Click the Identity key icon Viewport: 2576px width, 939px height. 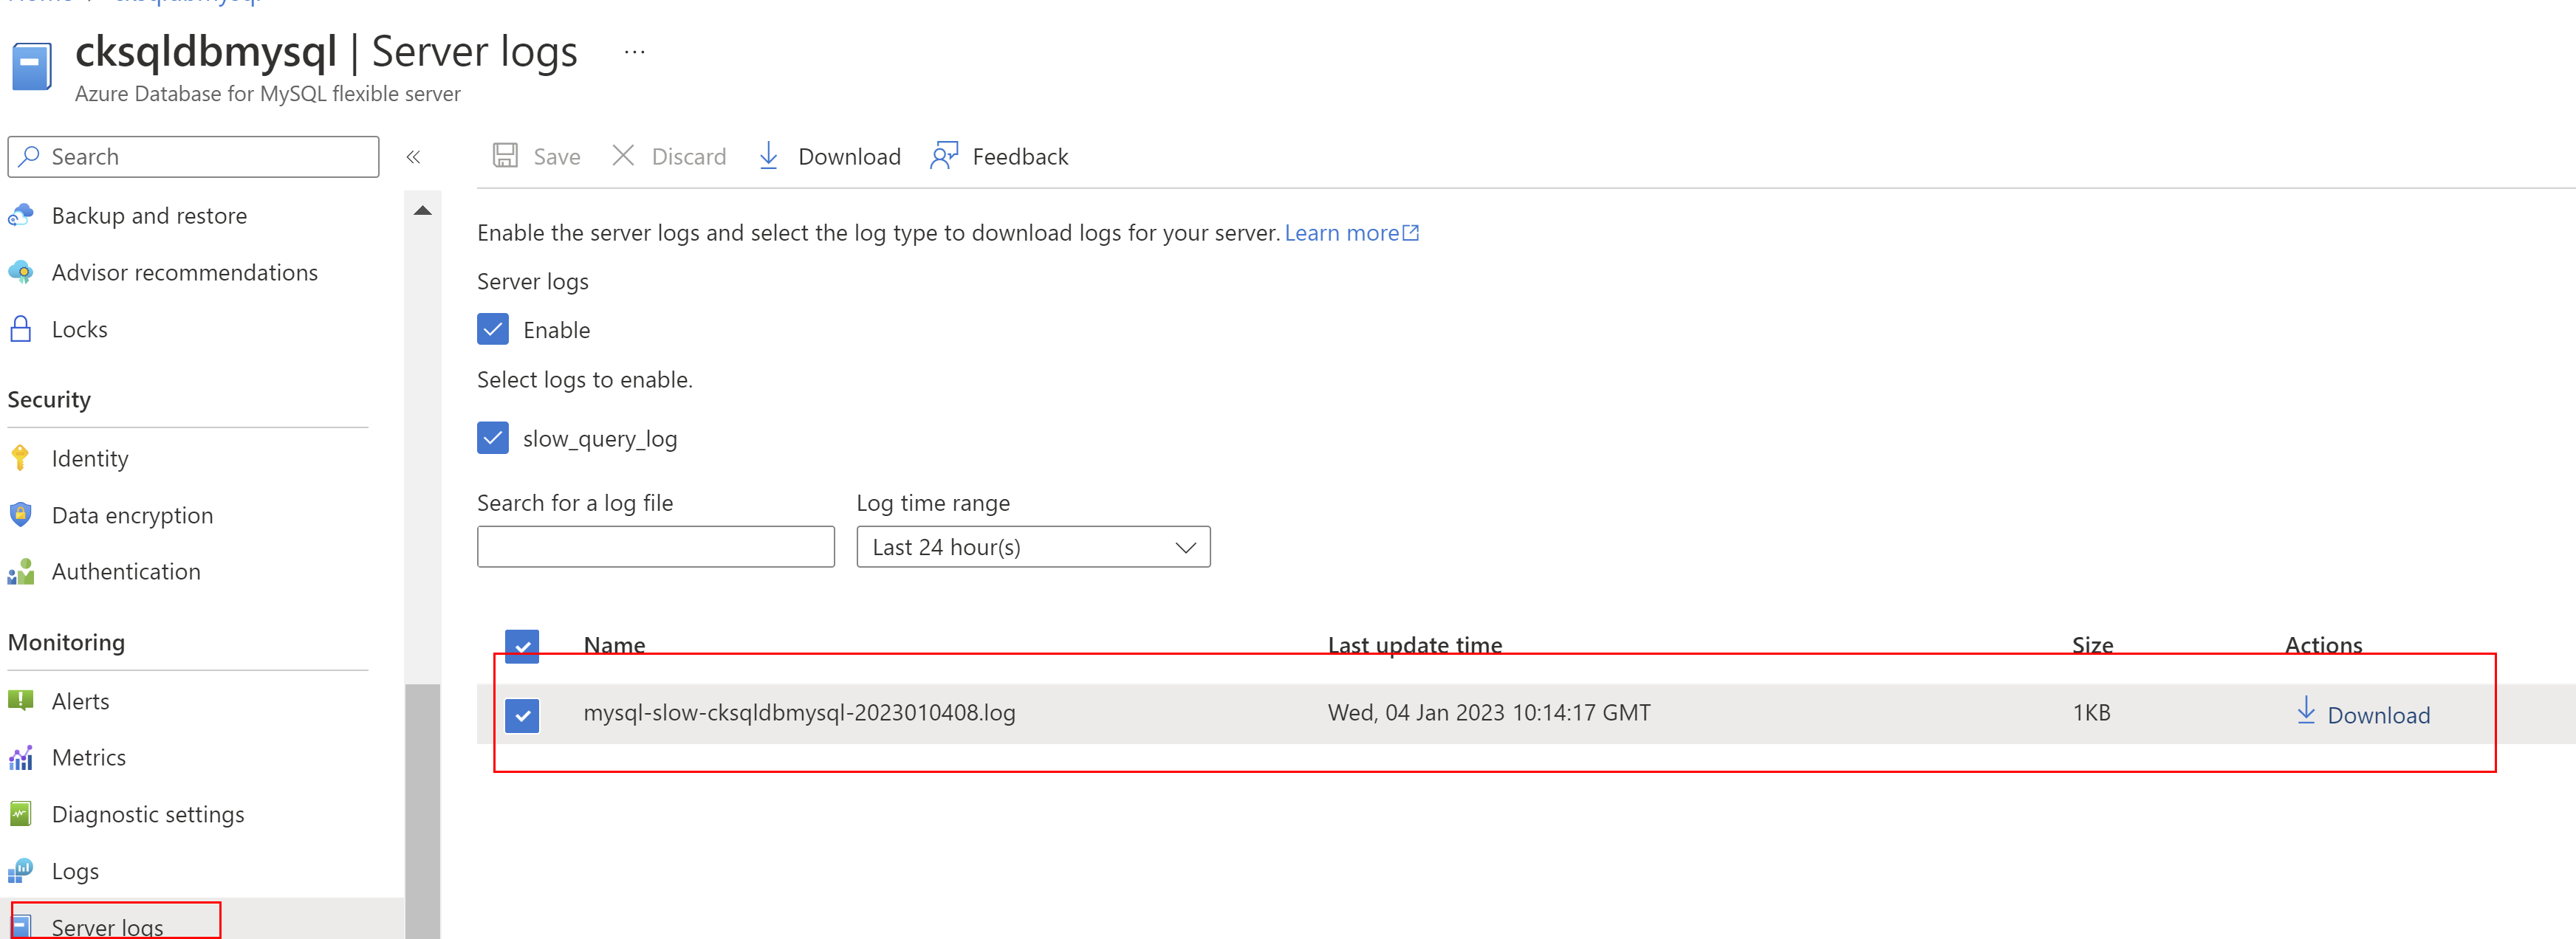[21, 458]
